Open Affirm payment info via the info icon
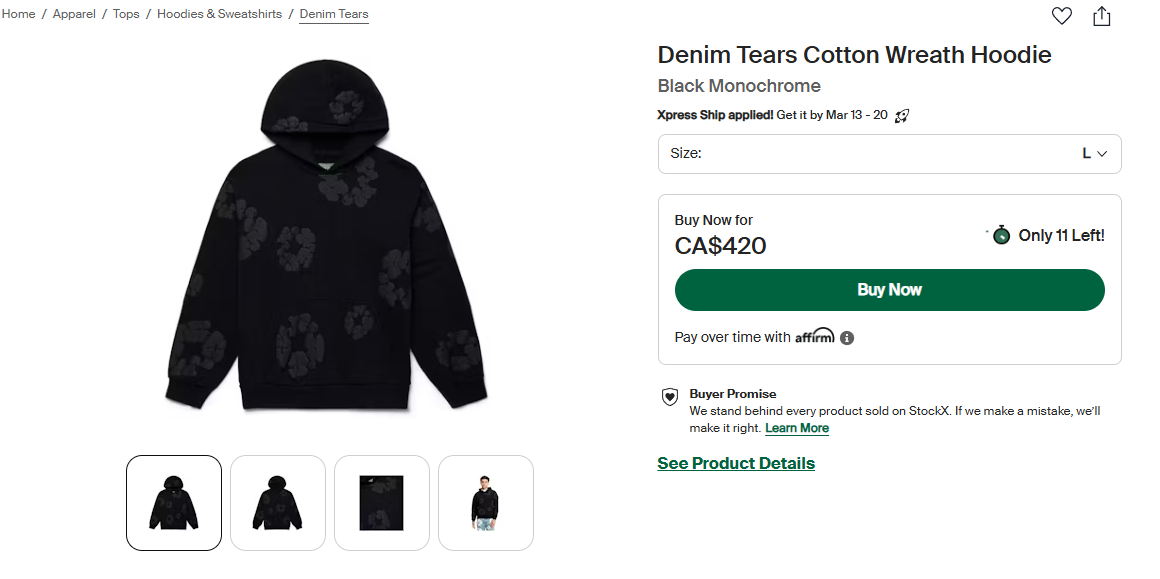The width and height of the screenshot is (1160, 579). pos(847,337)
